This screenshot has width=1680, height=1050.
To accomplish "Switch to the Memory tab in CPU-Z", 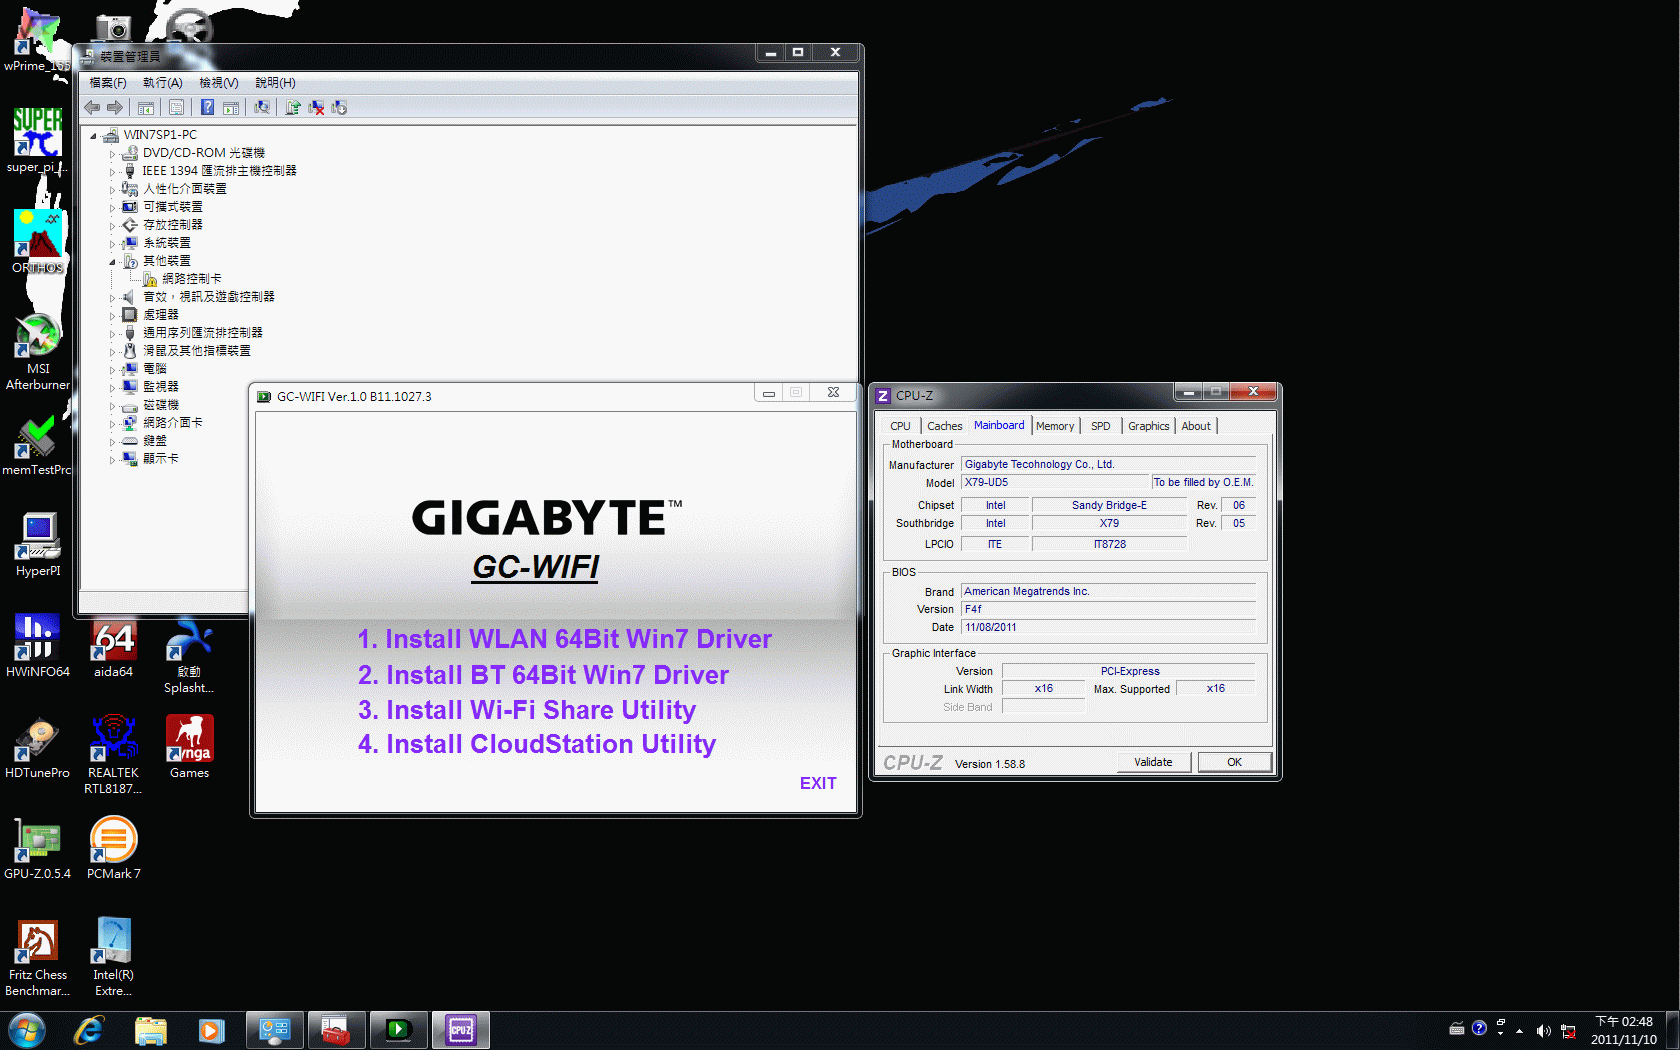I will click(1055, 426).
